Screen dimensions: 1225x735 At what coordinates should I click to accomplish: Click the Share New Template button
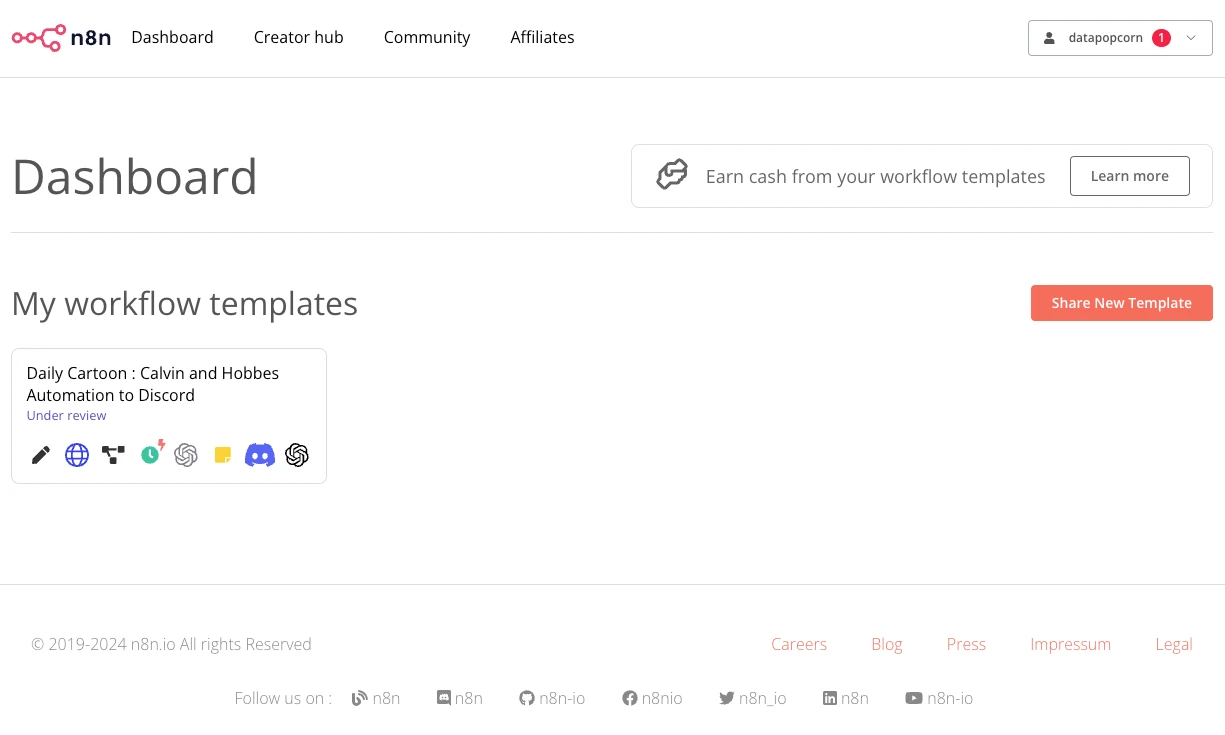[1121, 303]
